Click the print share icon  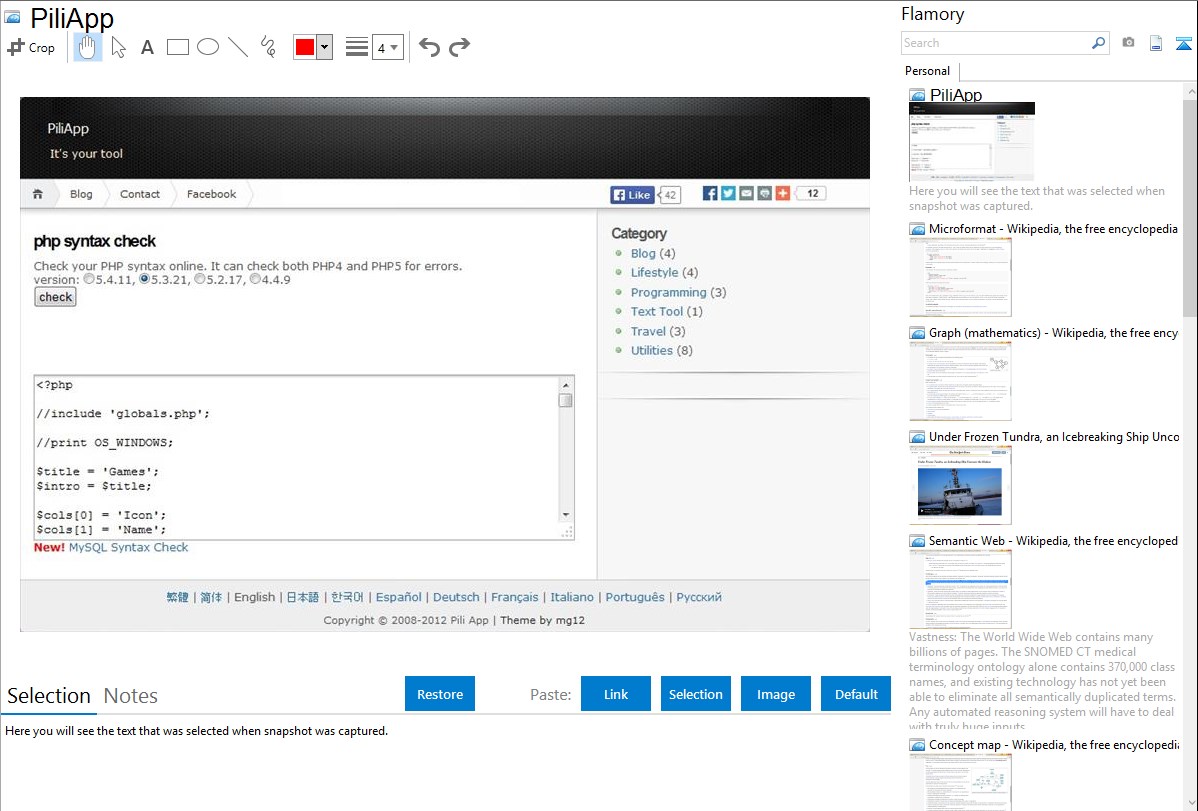(765, 193)
